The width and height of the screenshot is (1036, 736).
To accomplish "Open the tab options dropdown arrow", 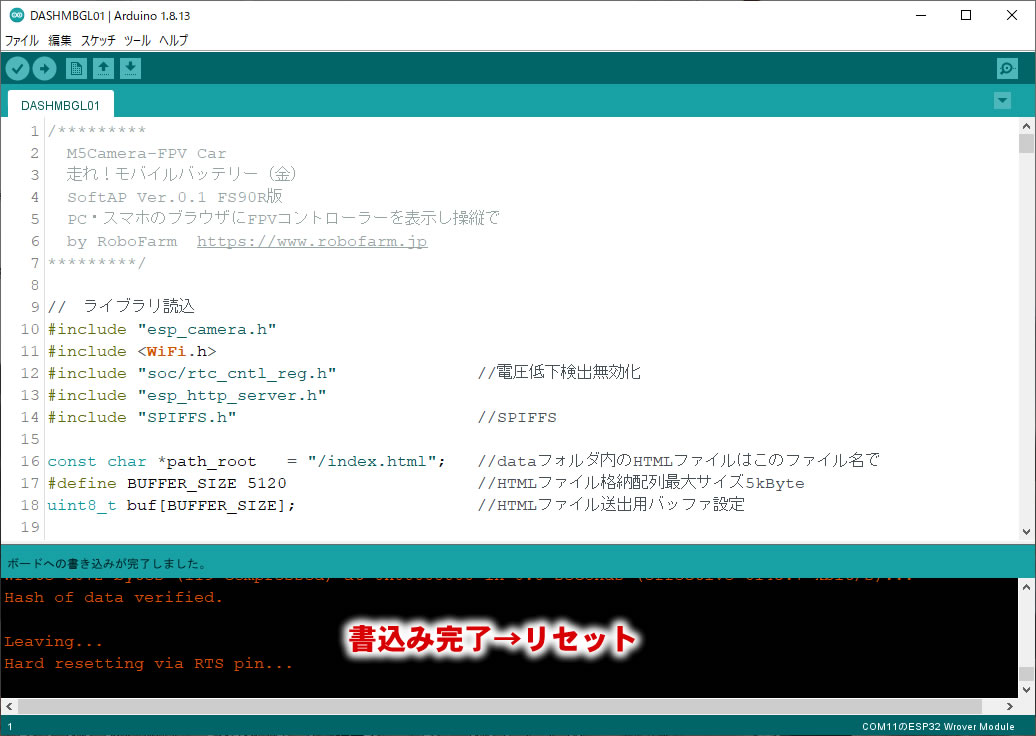I will [1002, 100].
